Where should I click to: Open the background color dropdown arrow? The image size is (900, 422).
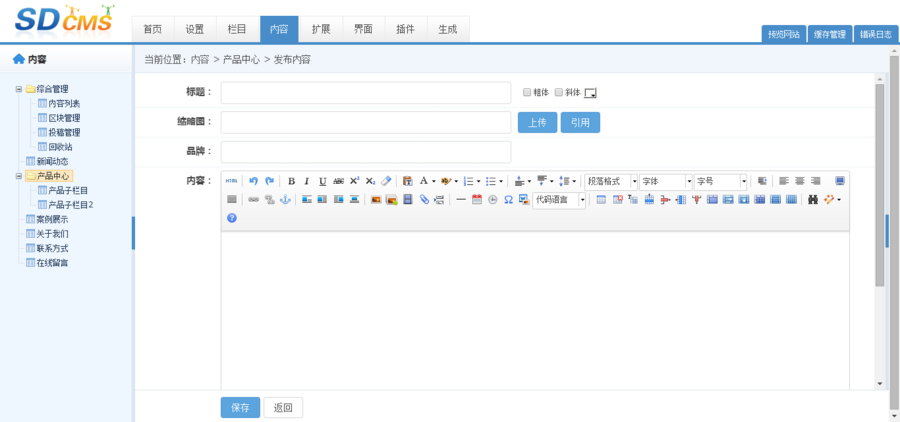click(x=456, y=181)
